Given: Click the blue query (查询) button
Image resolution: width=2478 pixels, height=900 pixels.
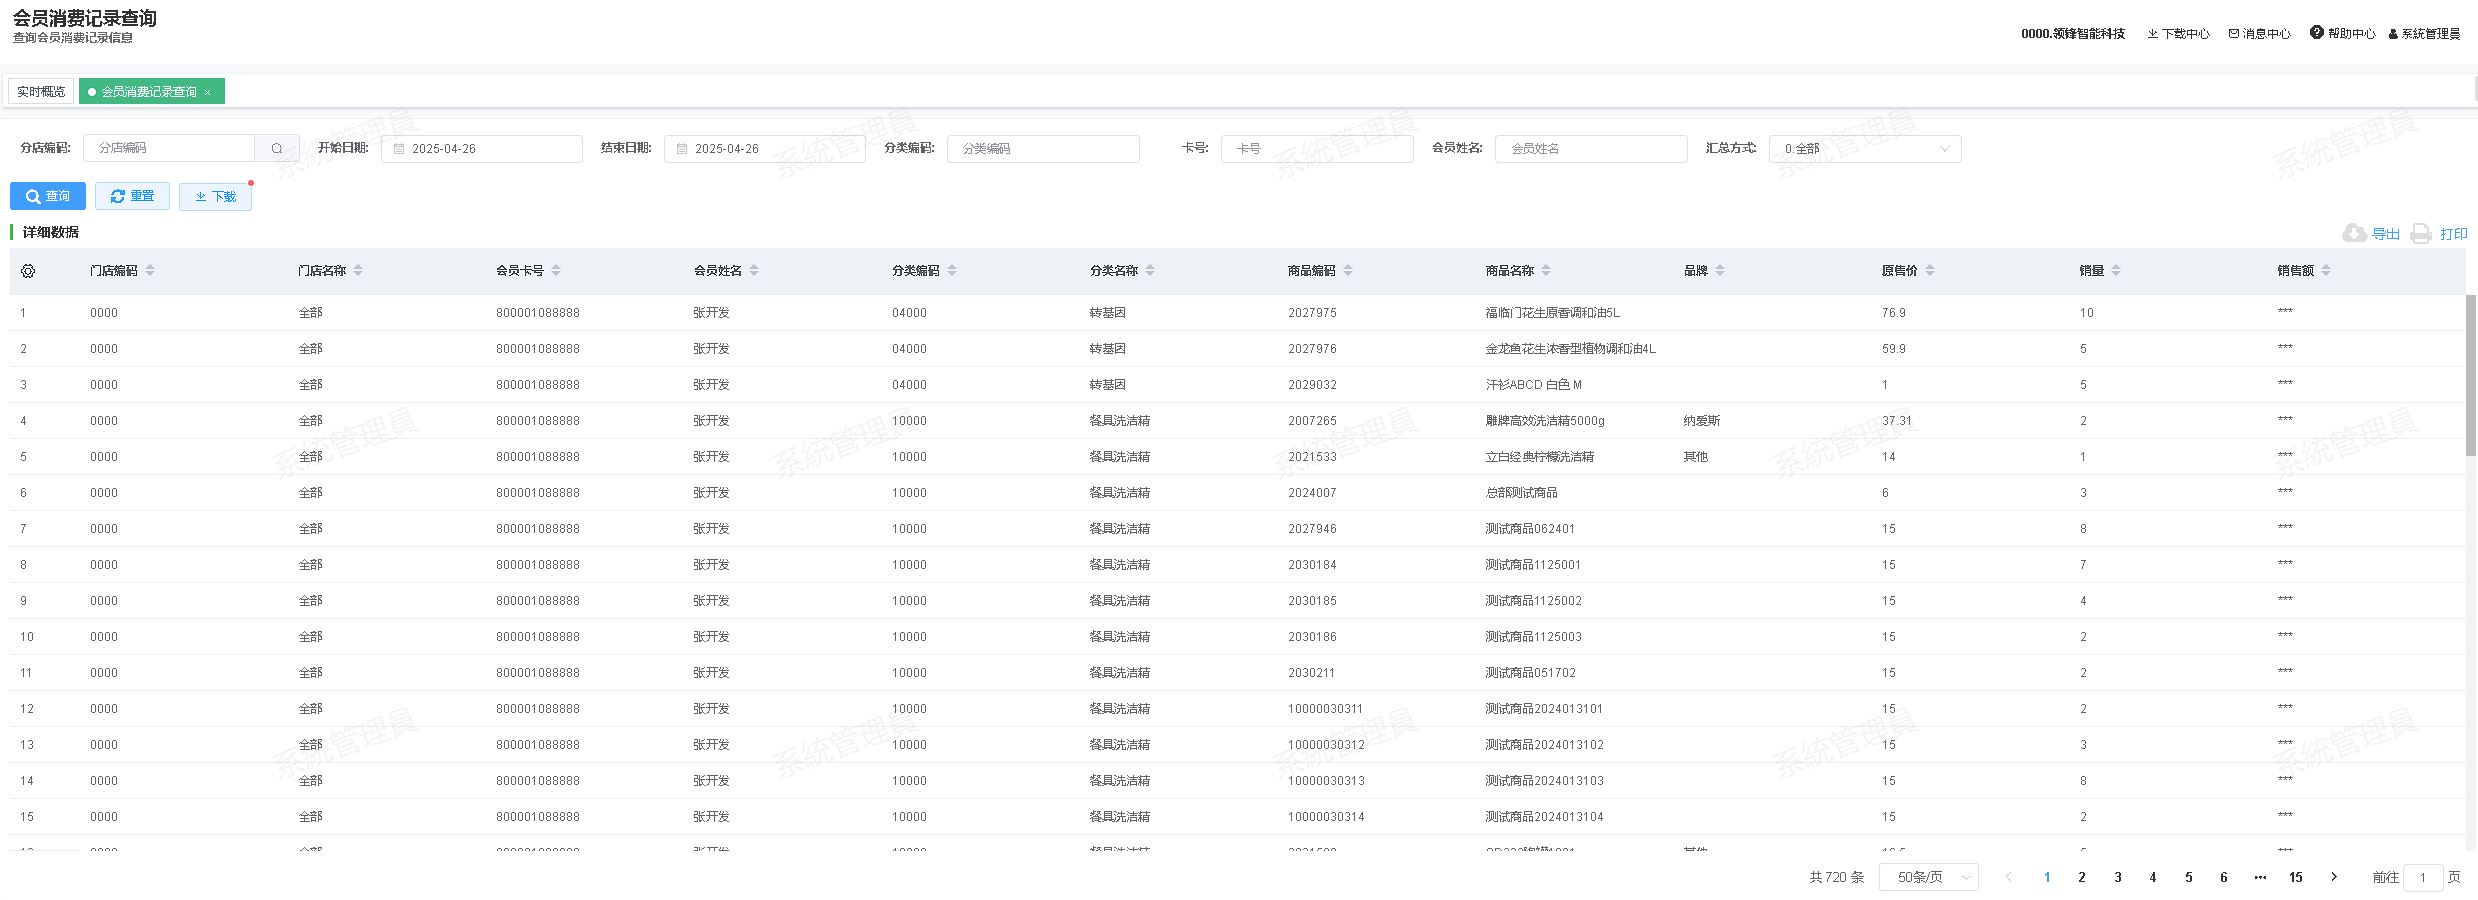Looking at the screenshot, I should [48, 196].
